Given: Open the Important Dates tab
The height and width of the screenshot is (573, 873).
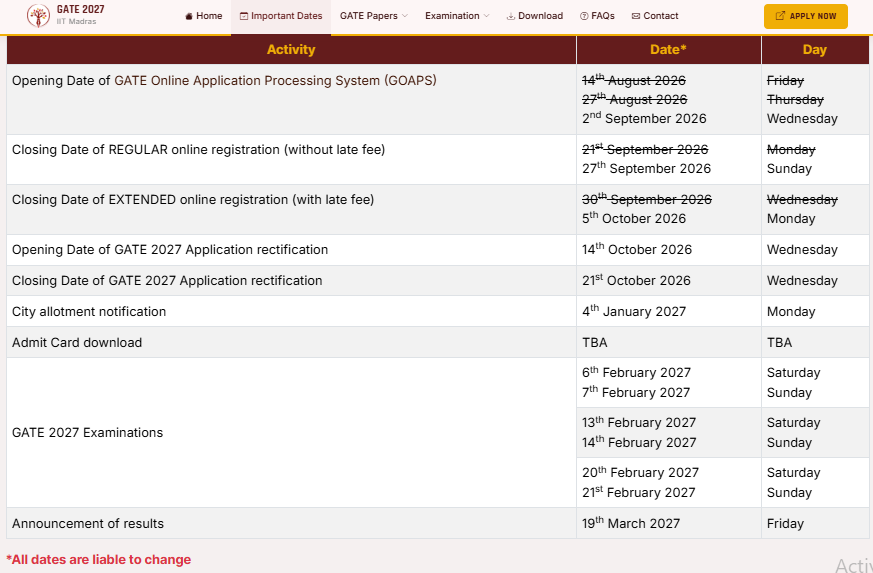Looking at the screenshot, I should (x=281, y=16).
